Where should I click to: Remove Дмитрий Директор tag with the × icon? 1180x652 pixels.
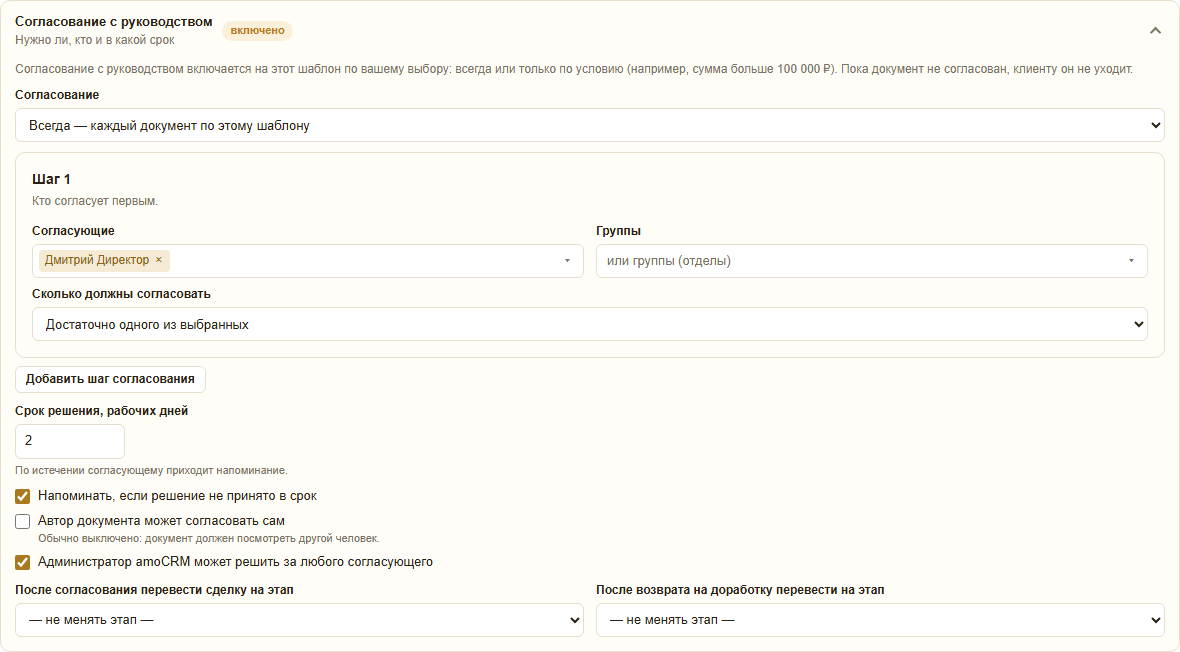click(159, 260)
